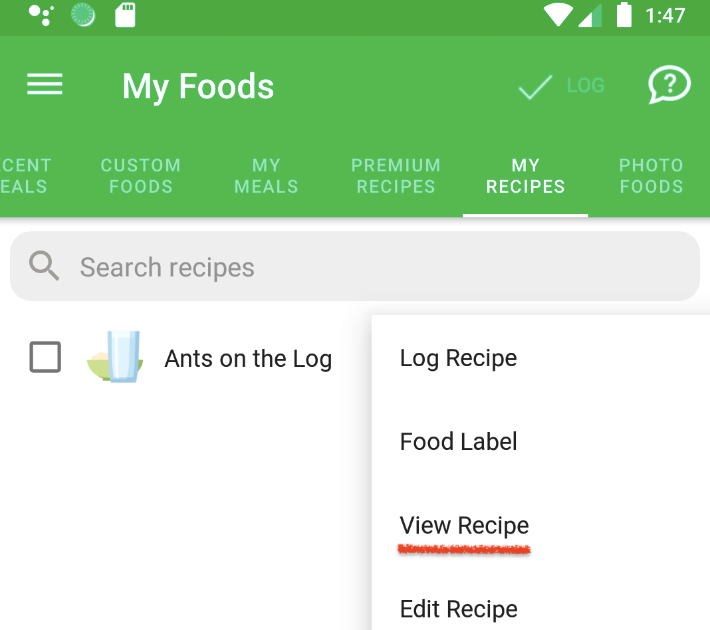Tap the green circular sync notification icon

[83, 15]
